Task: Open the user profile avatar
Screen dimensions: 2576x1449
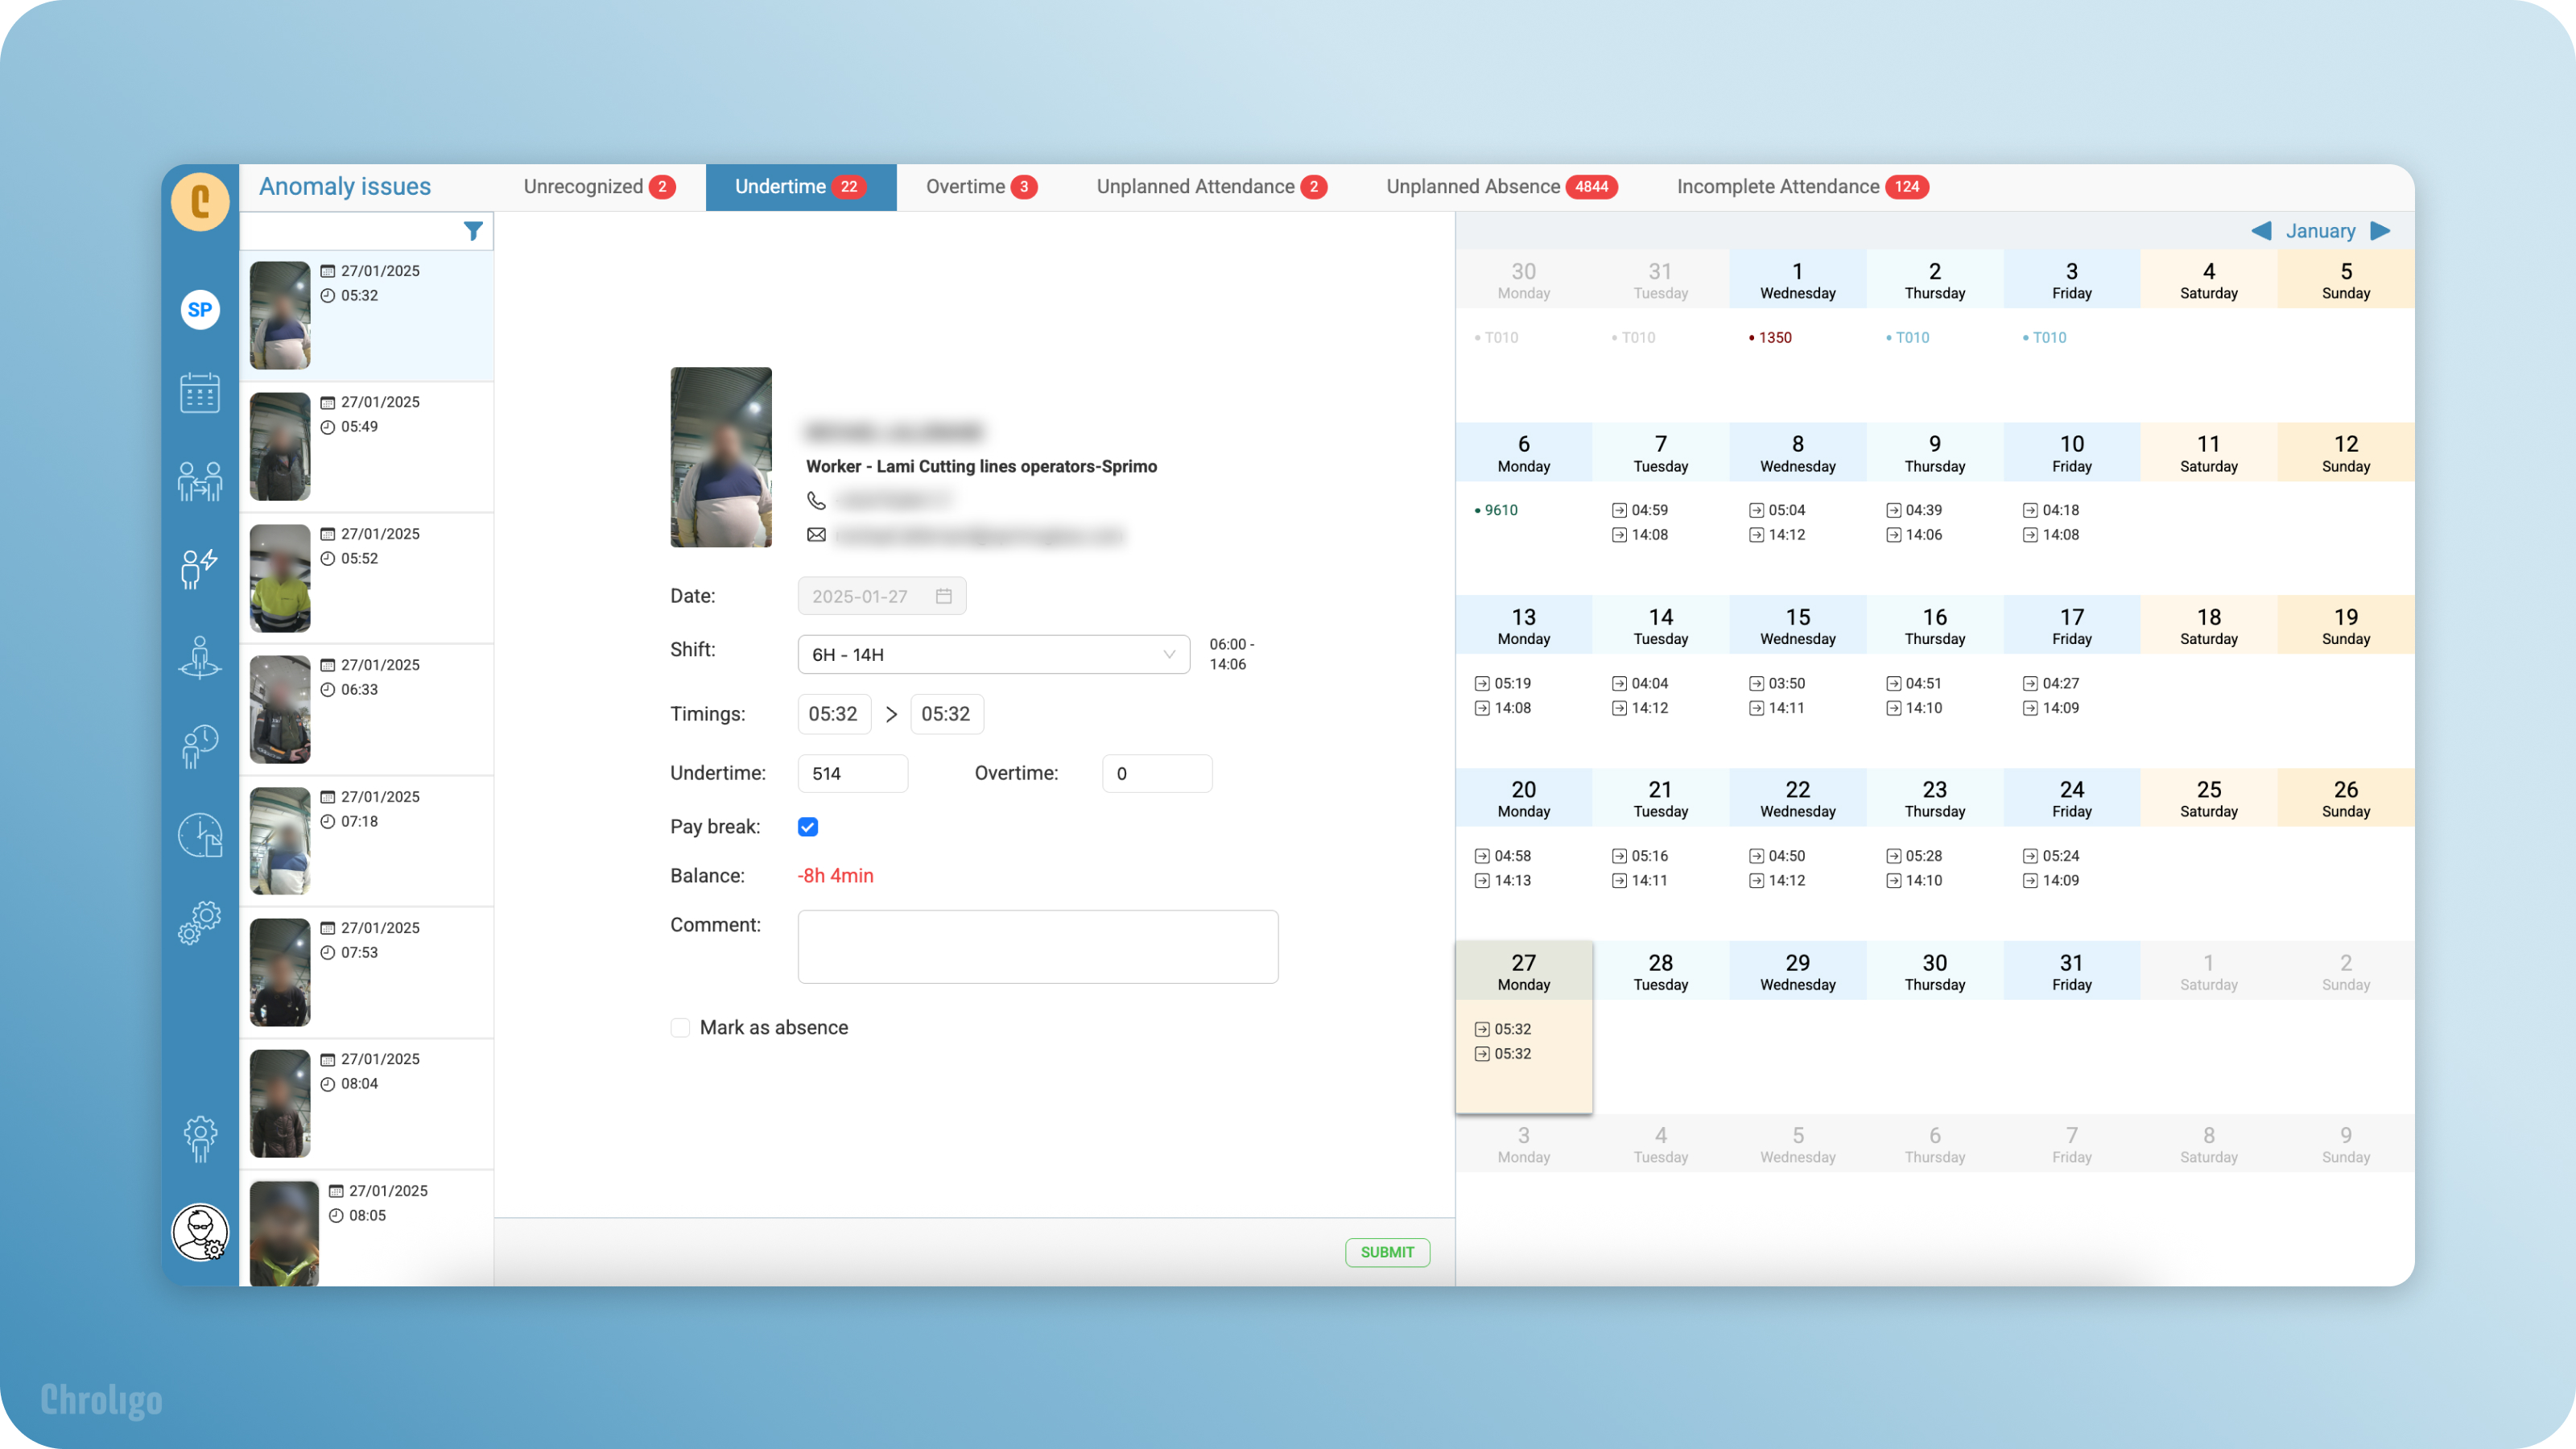Action: pos(200,1232)
